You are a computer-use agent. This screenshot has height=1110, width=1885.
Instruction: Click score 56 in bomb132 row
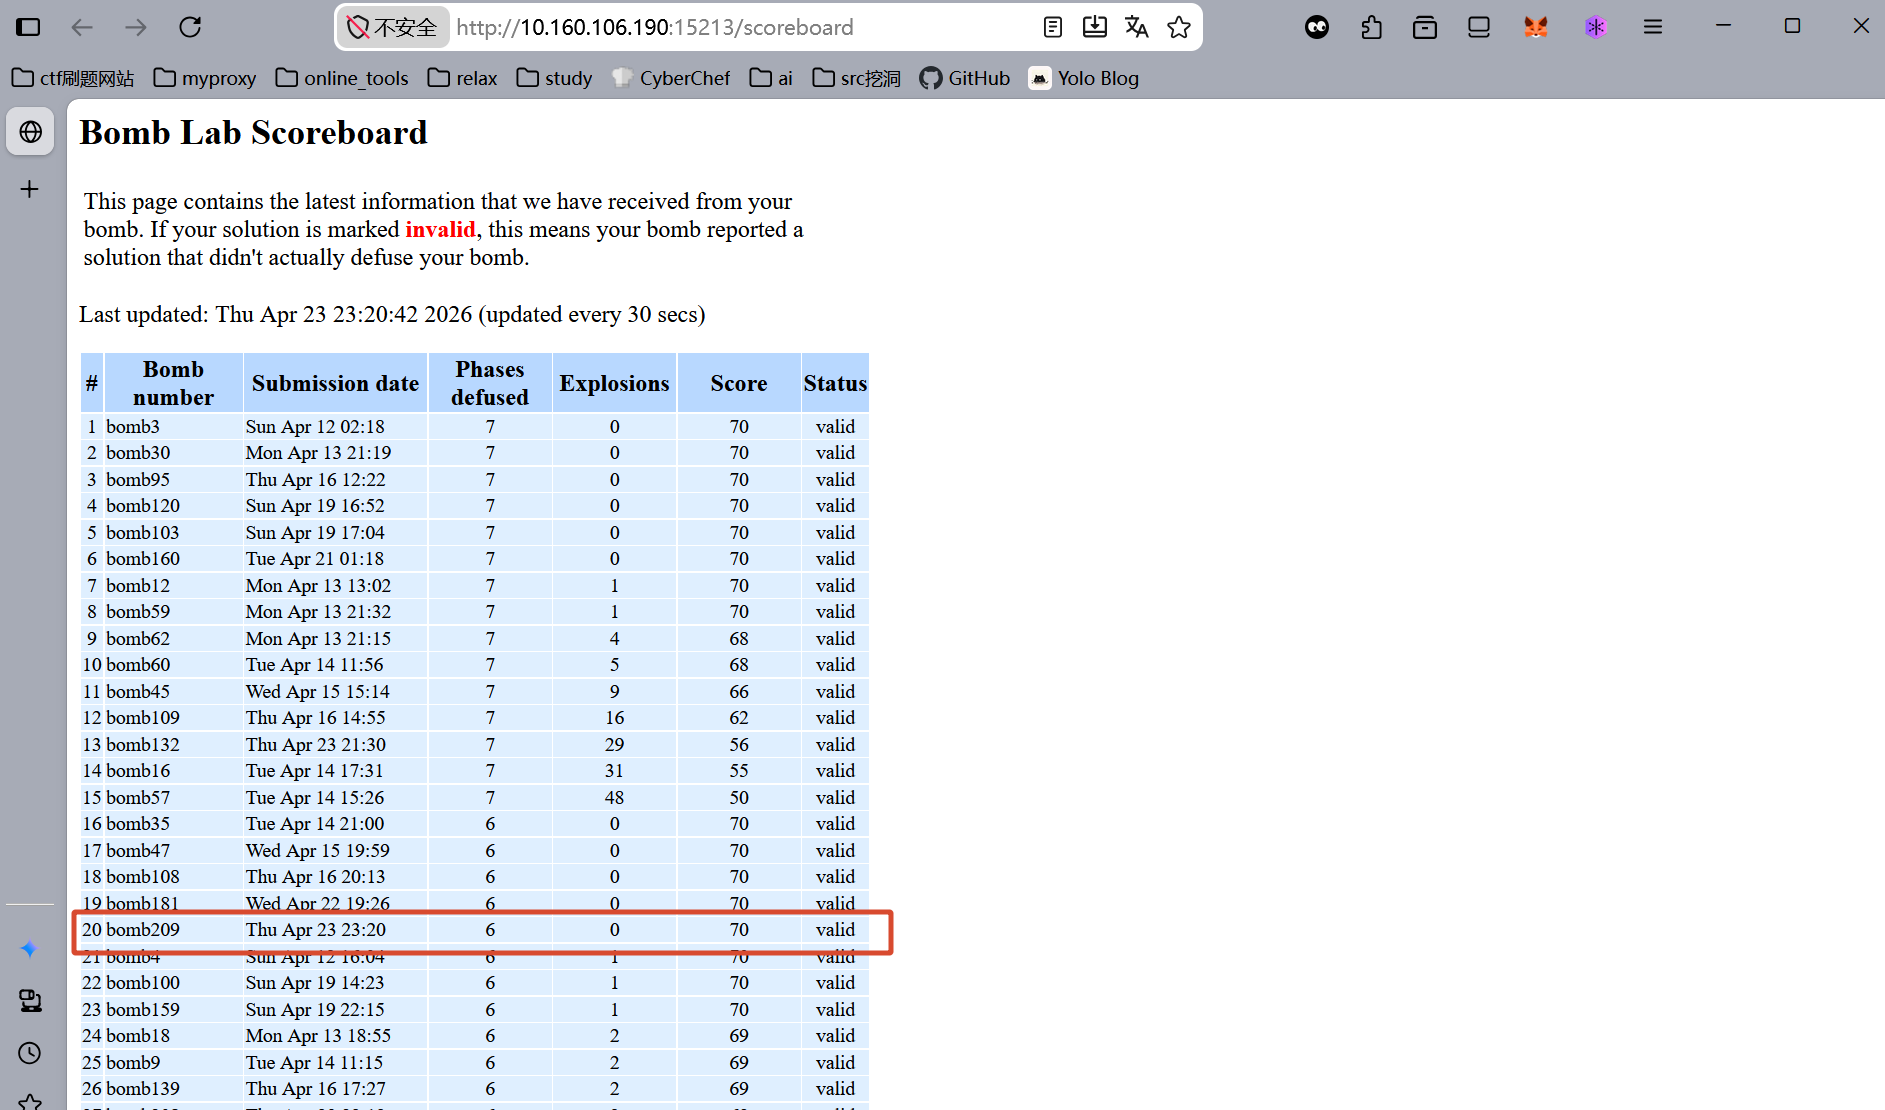[739, 745]
